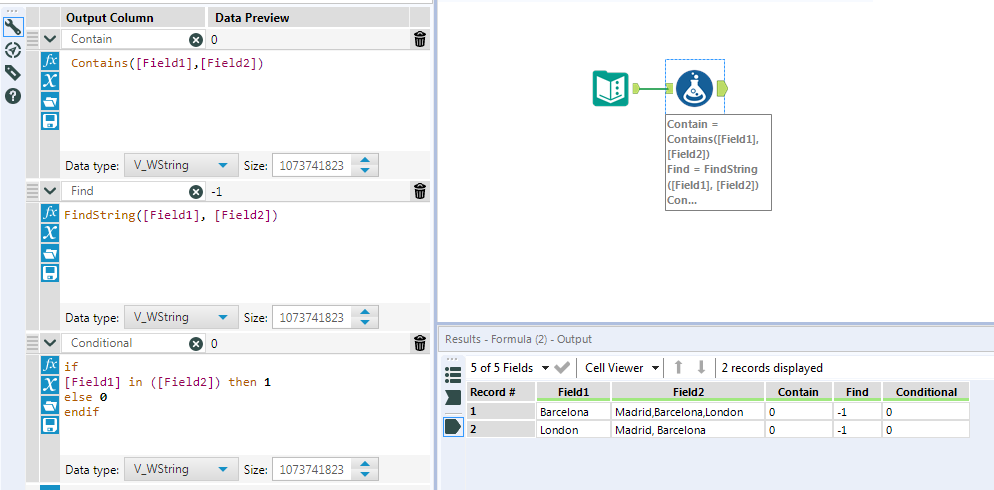This screenshot has height=490, width=994.
Task: Open saved expressions folder for Conditional expression
Action: [50, 405]
